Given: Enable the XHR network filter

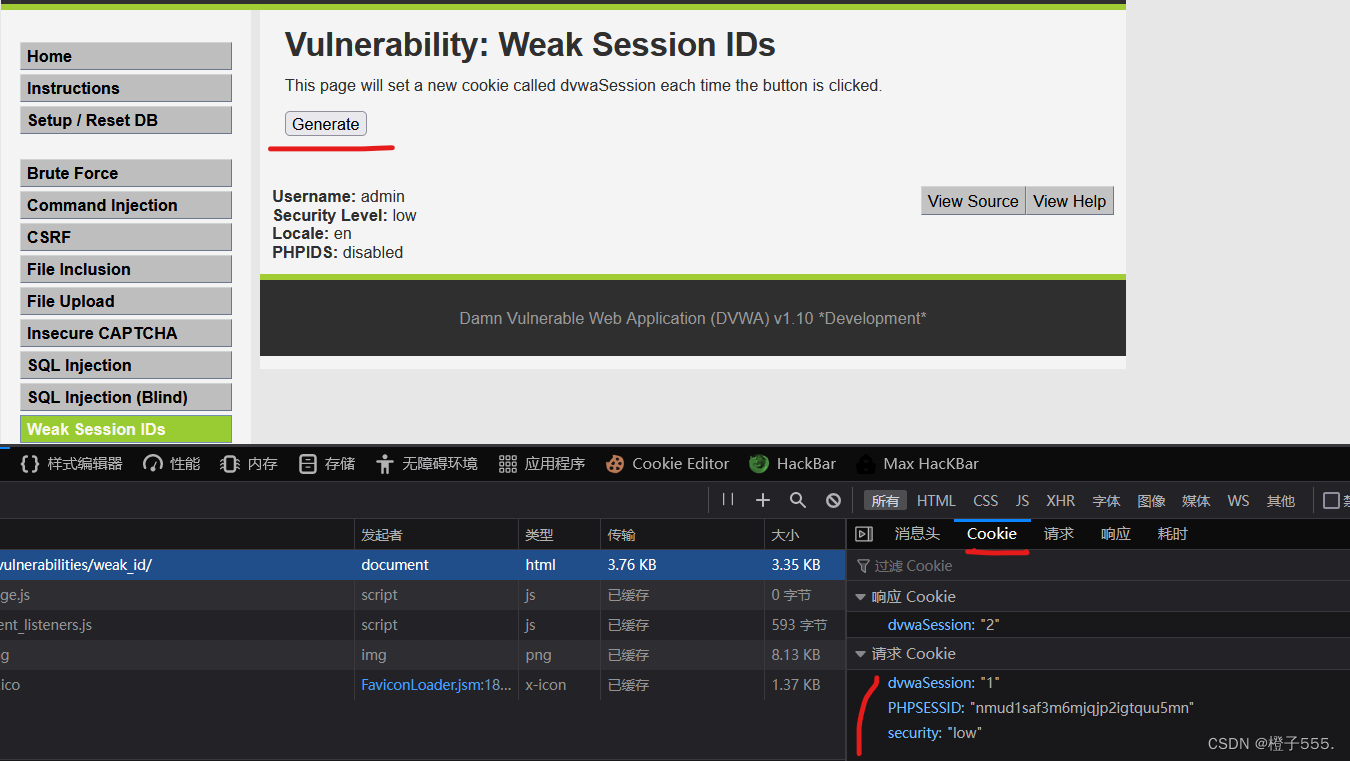Looking at the screenshot, I should coord(1060,500).
